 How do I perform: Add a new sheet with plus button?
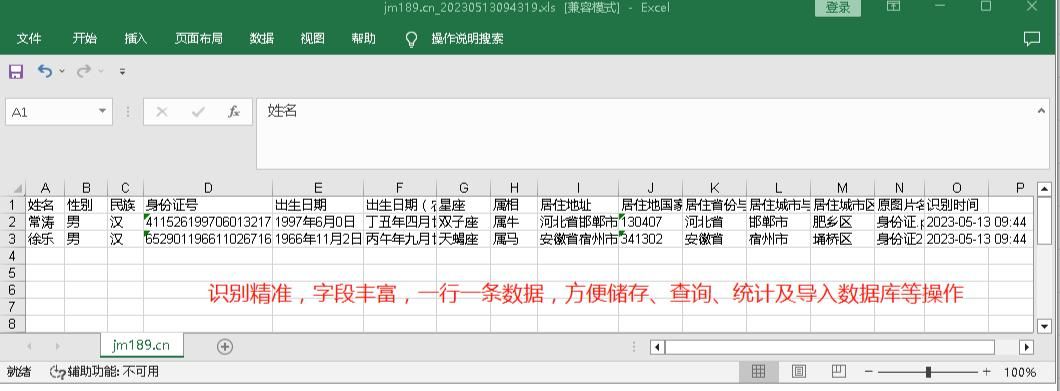(224, 346)
